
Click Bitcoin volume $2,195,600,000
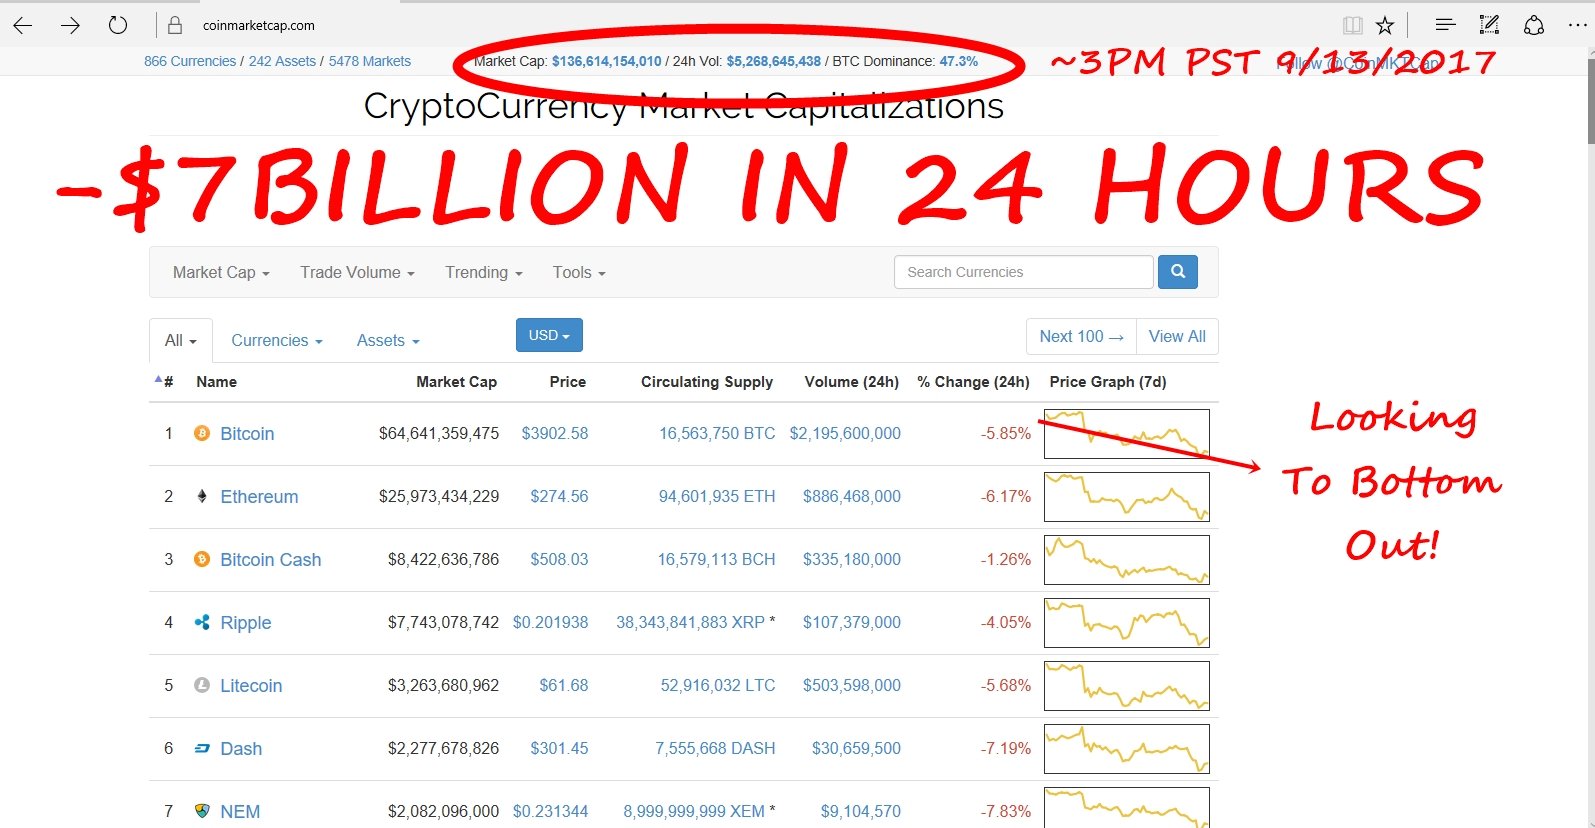[x=845, y=433]
